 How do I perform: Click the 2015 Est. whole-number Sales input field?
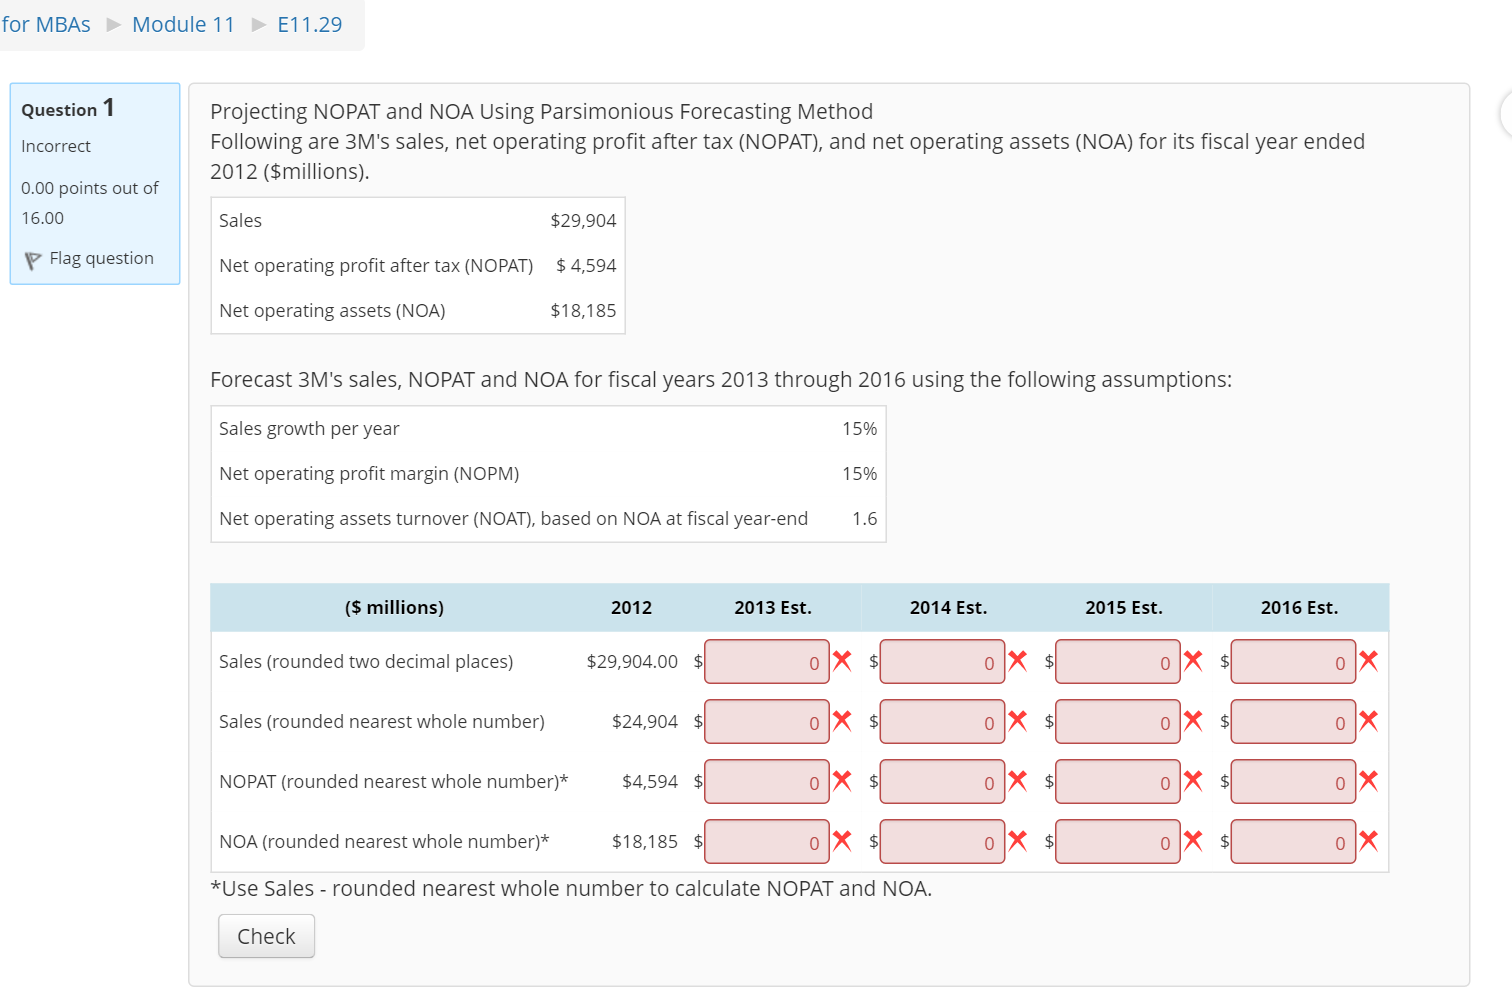(x=1117, y=721)
